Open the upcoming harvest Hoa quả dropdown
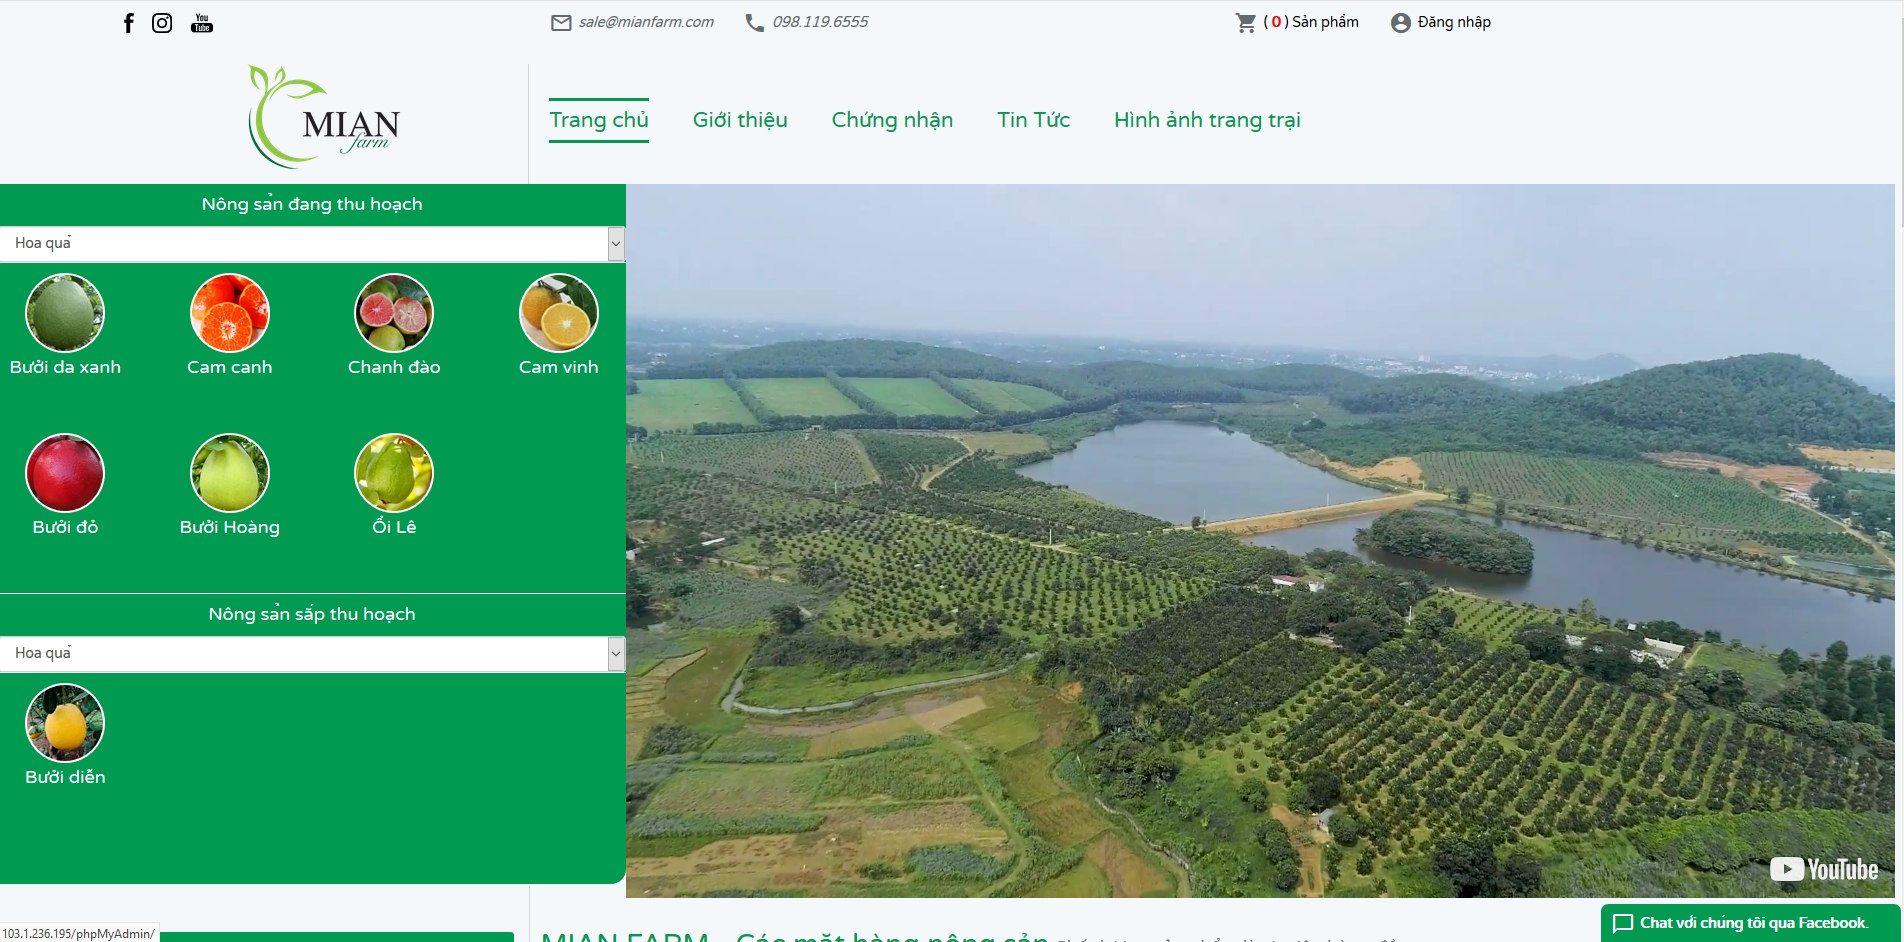Image resolution: width=1904 pixels, height=942 pixels. pyautogui.click(x=313, y=654)
